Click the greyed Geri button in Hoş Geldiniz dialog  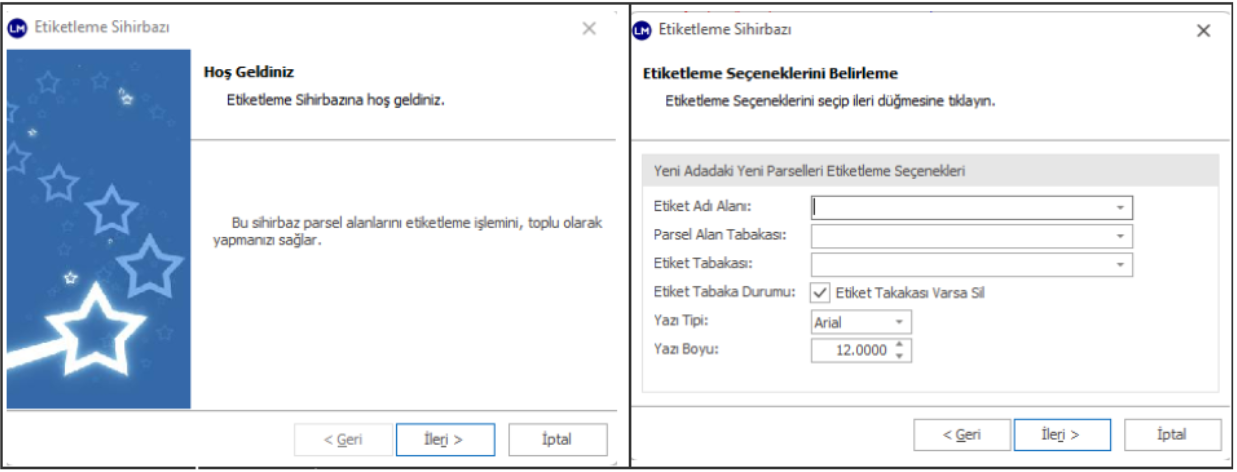[343, 439]
